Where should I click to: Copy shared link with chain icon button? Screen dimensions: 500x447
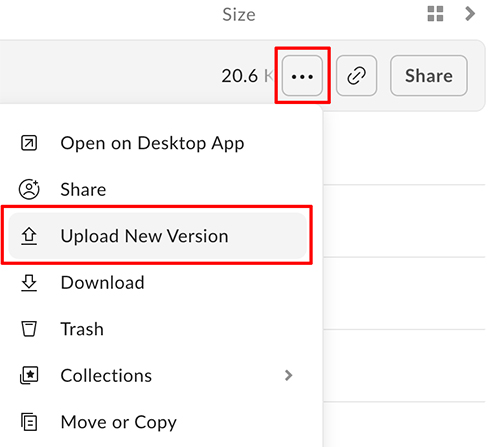click(356, 76)
